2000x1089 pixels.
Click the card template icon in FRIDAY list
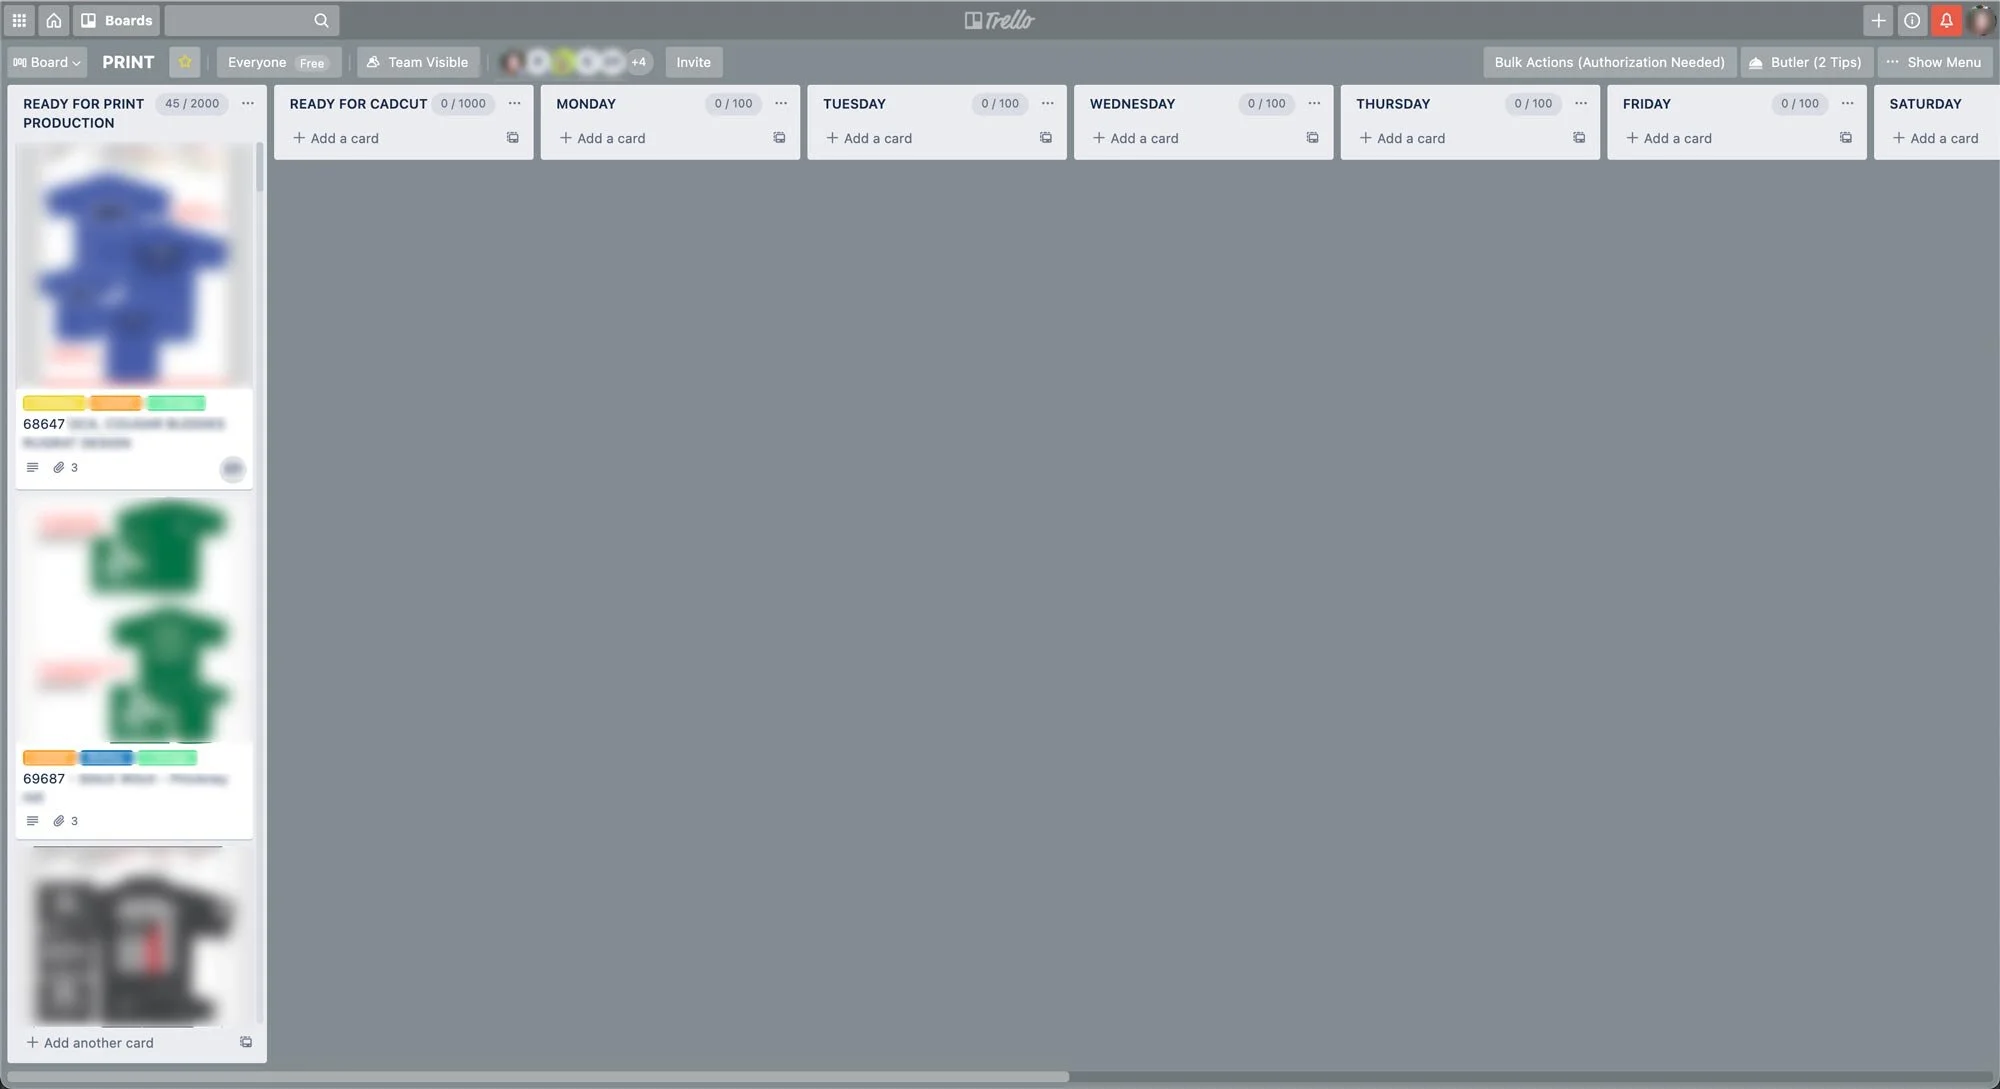(x=1846, y=138)
